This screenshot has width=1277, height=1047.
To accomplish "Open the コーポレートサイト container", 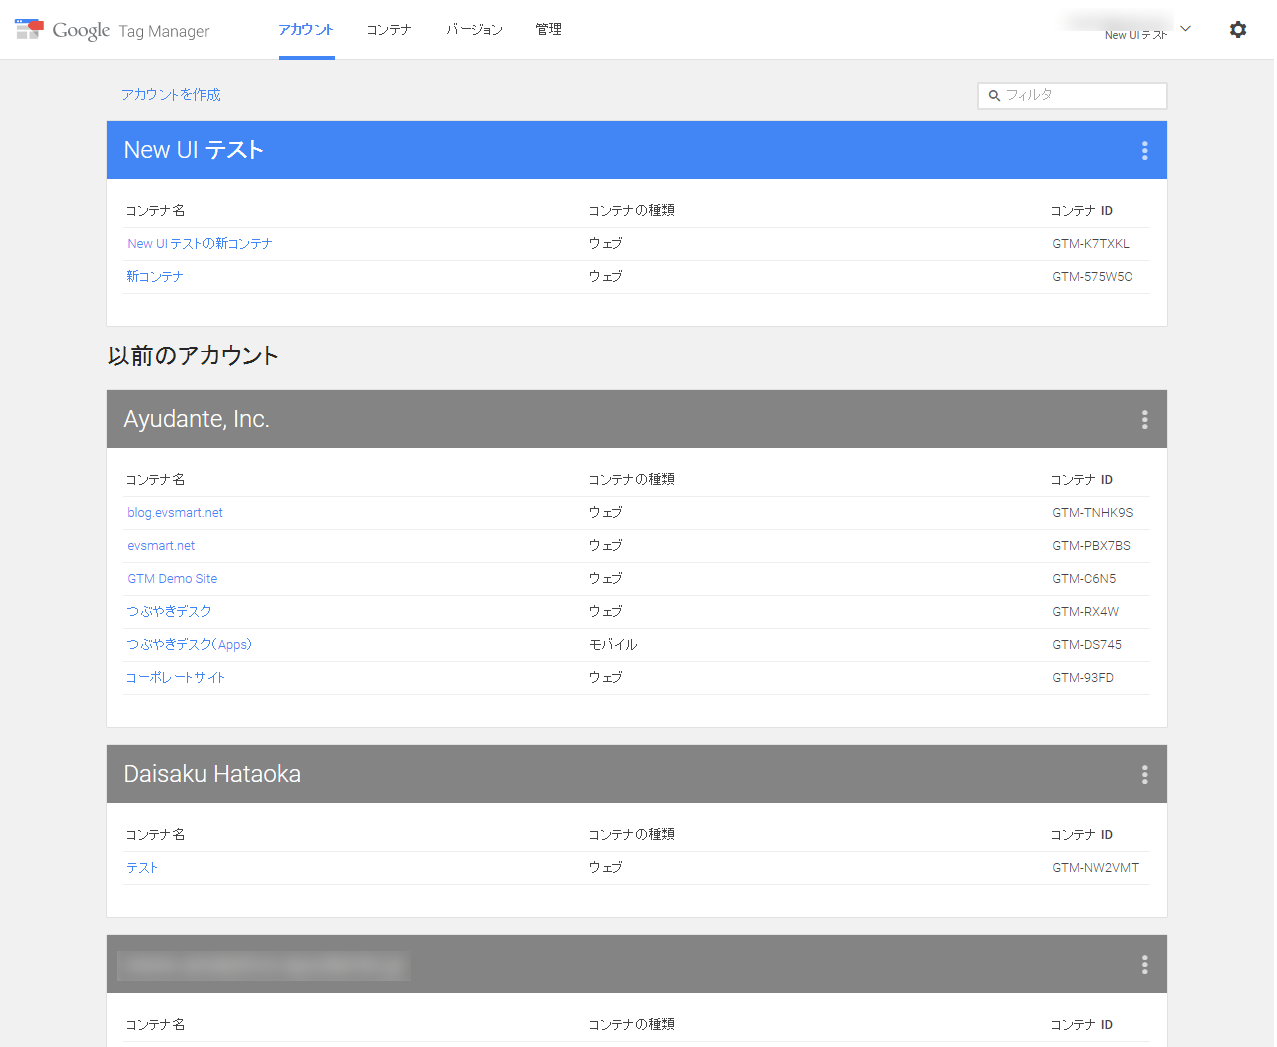I will click(176, 678).
